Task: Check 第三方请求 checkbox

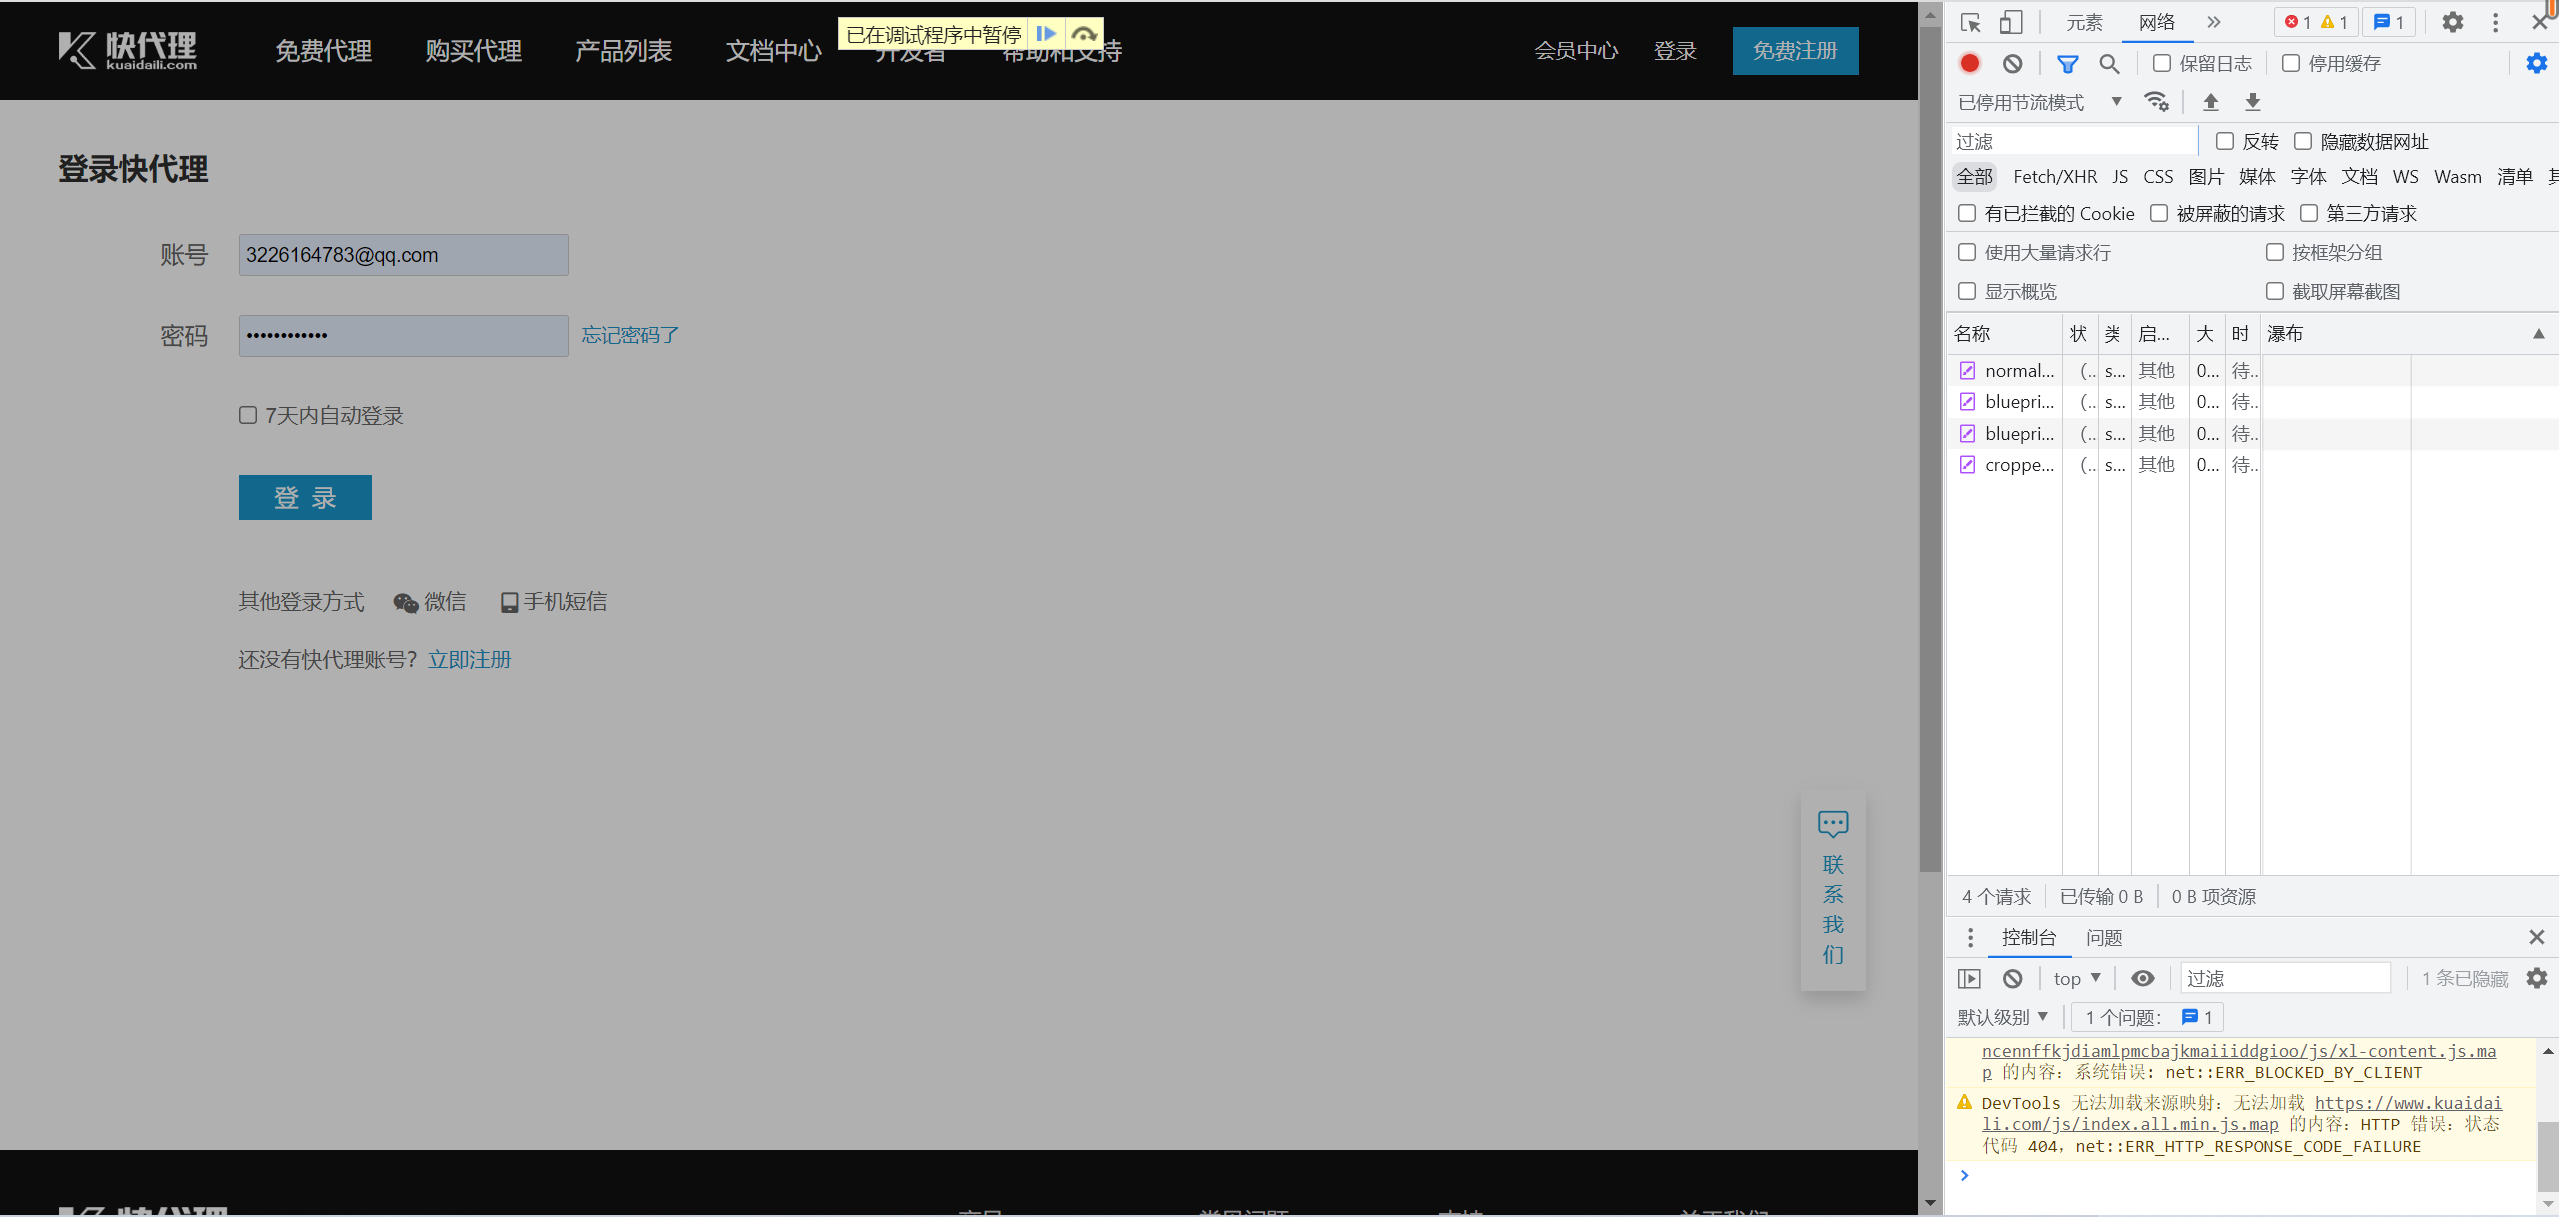Action: coord(2309,213)
